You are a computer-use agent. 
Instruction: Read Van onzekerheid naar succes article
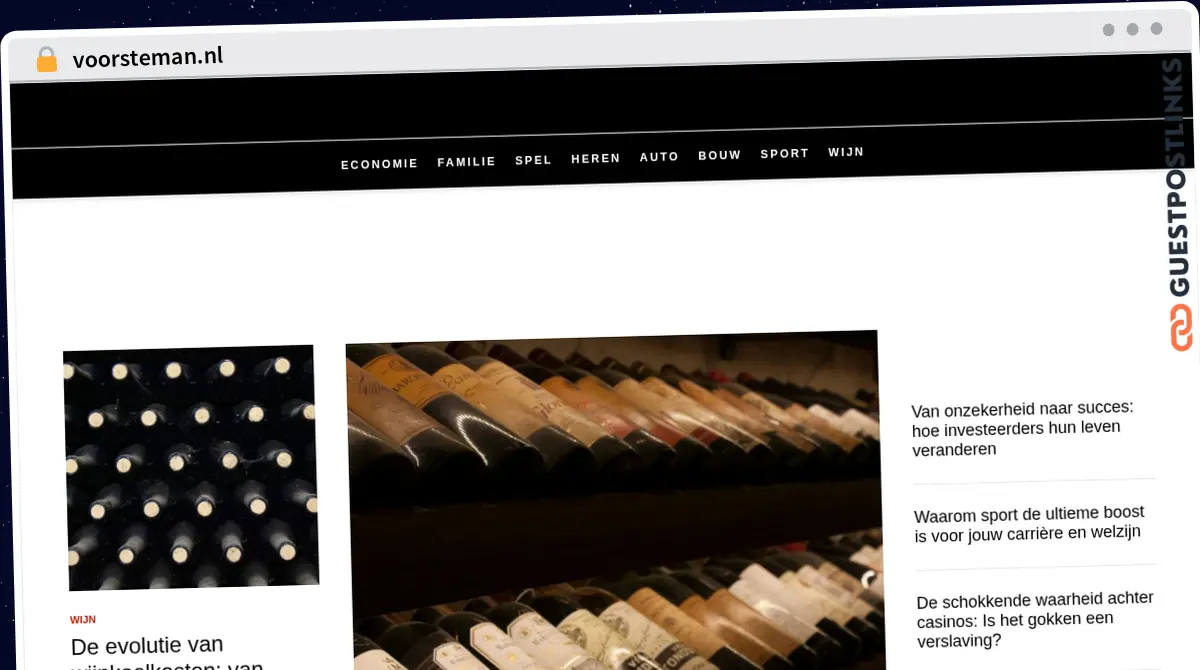pyautogui.click(x=1023, y=428)
